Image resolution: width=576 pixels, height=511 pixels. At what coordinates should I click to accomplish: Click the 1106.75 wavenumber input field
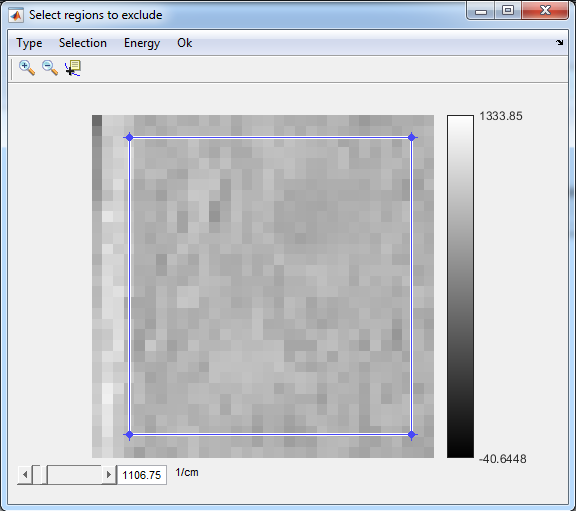[142, 475]
